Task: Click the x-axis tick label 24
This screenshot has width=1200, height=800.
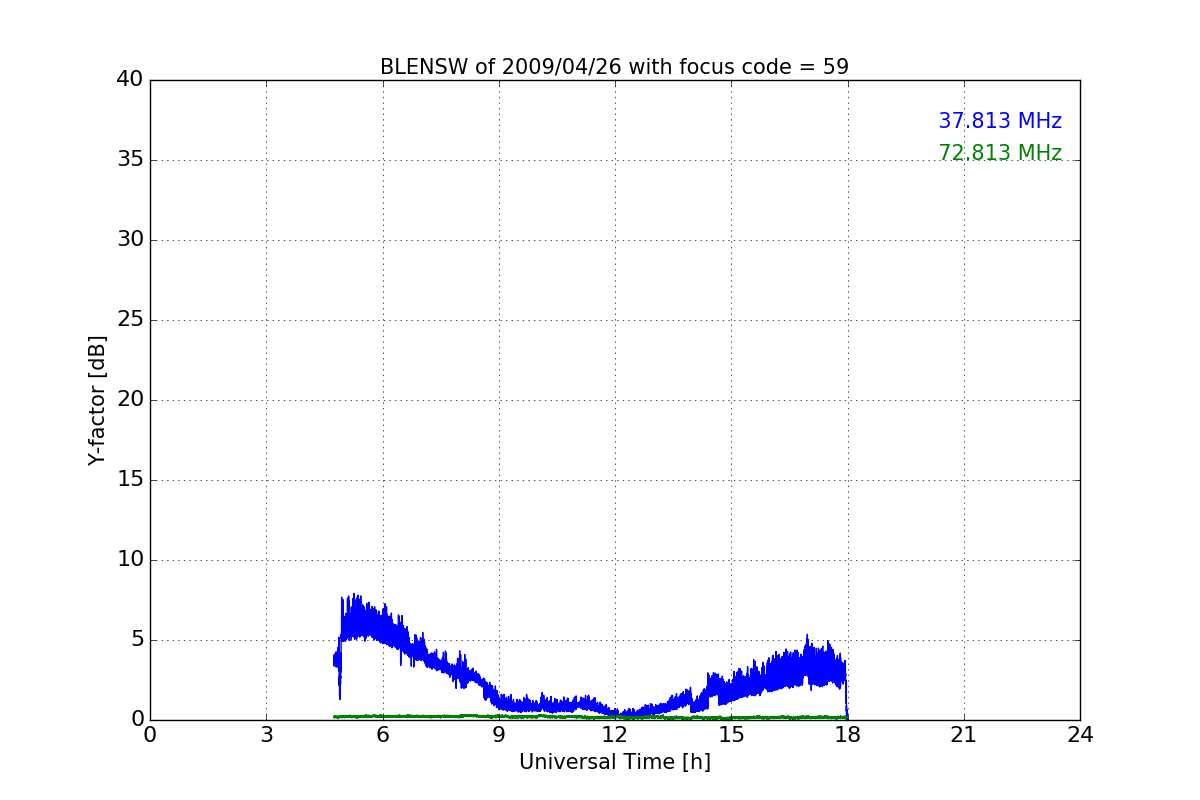Action: (x=1080, y=735)
